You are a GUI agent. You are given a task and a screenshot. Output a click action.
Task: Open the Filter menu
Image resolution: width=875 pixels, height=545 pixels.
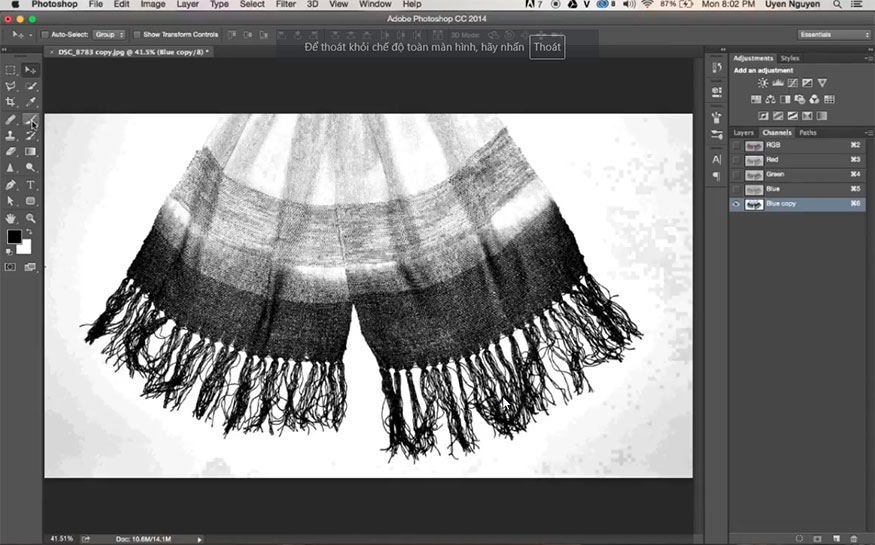[286, 4]
